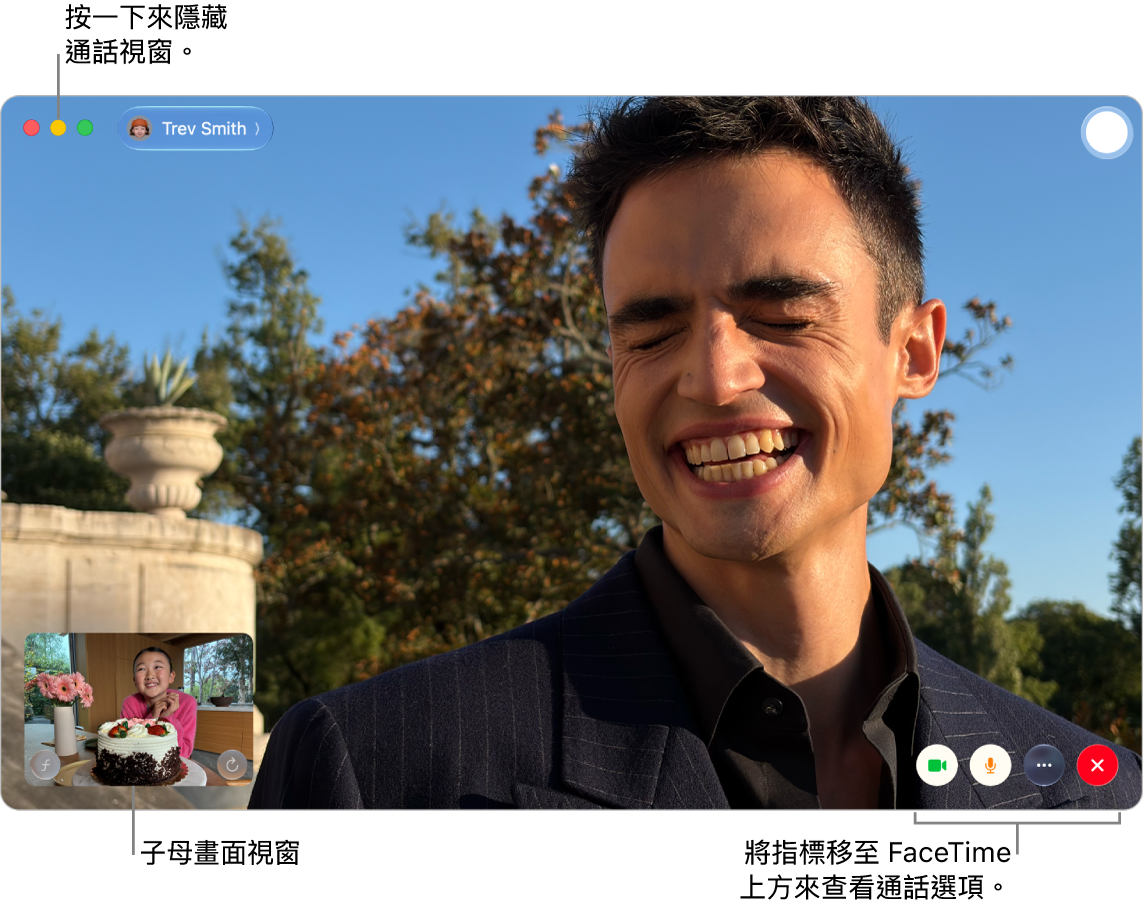Take a Live Photo with the white shutter button

click(1106, 132)
